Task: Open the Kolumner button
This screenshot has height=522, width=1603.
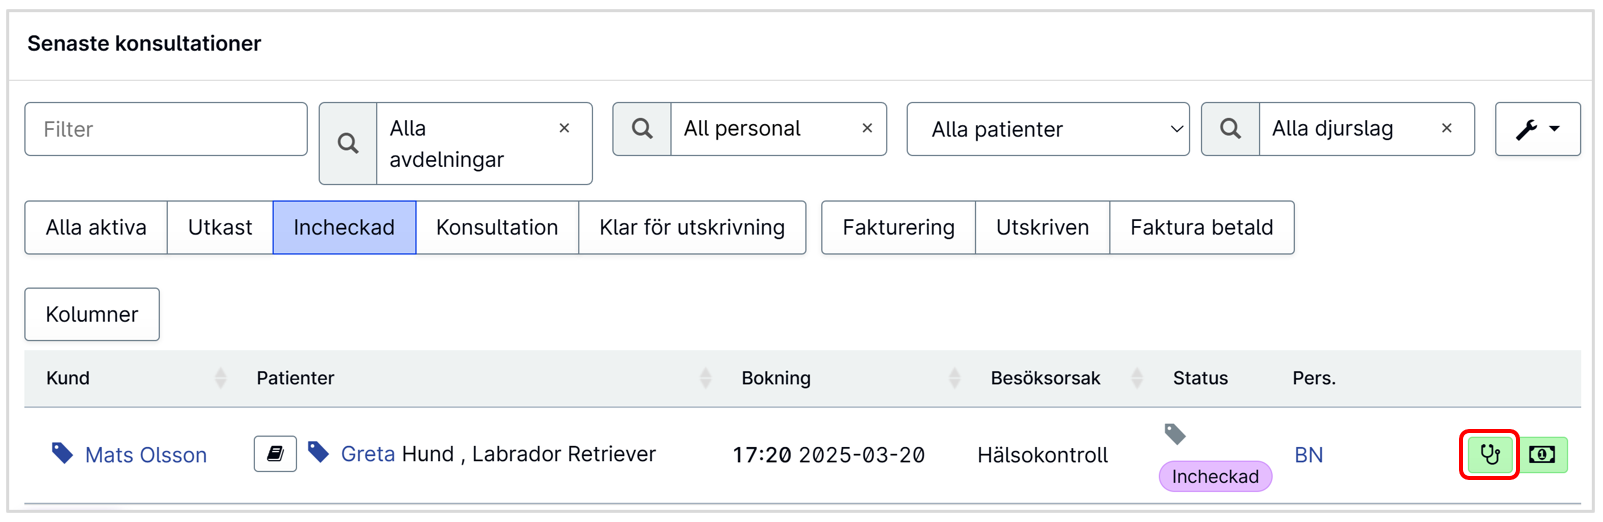Action: (92, 314)
